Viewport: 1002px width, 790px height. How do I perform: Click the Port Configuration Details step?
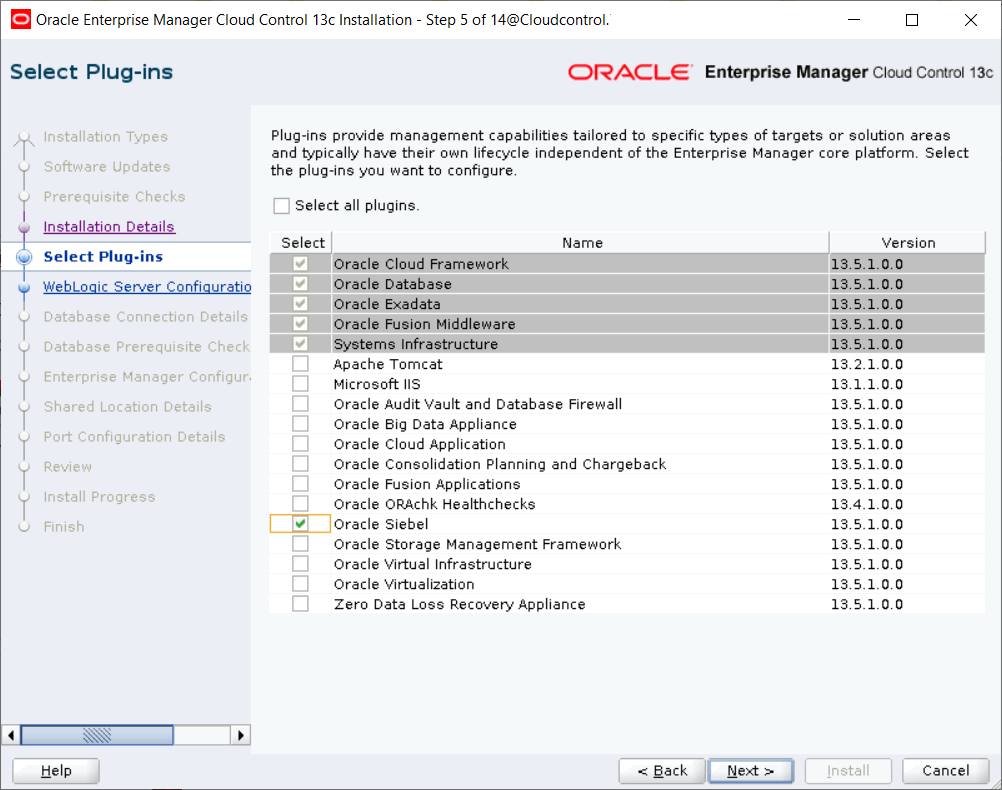[134, 437]
